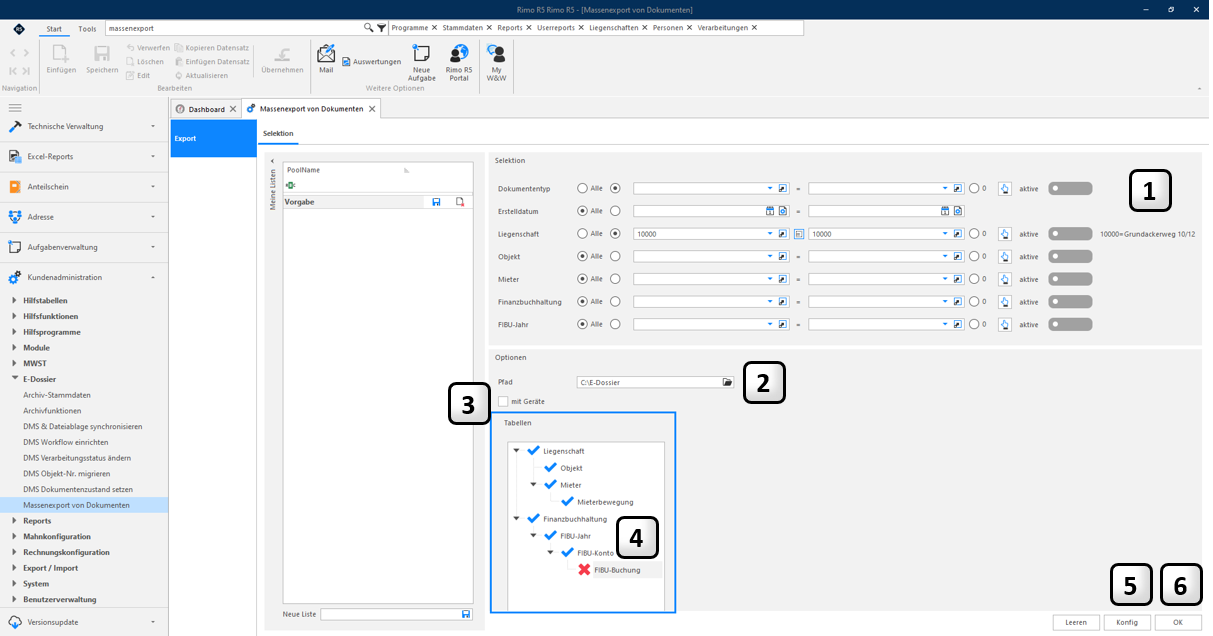
Task: Click the hand icon in the Dokumententyp row
Action: [x=1005, y=188]
